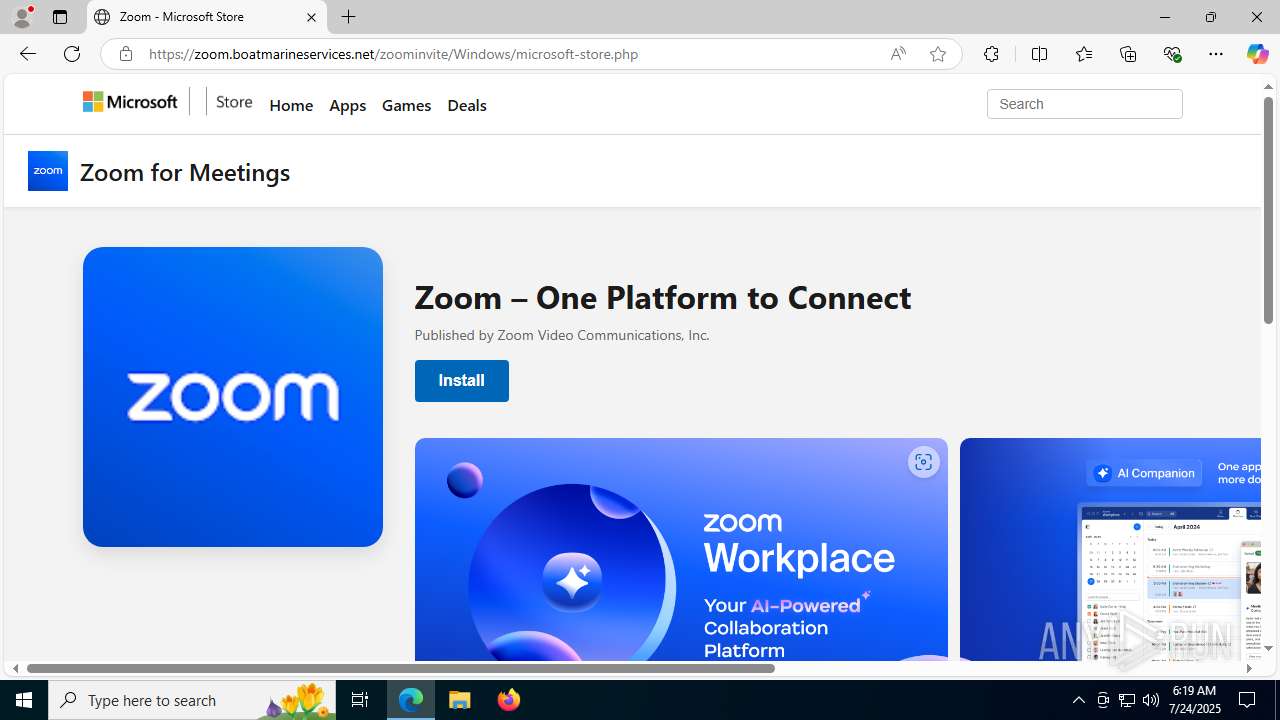Click the large Zoom app tile image
1280x720 pixels.
233,397
